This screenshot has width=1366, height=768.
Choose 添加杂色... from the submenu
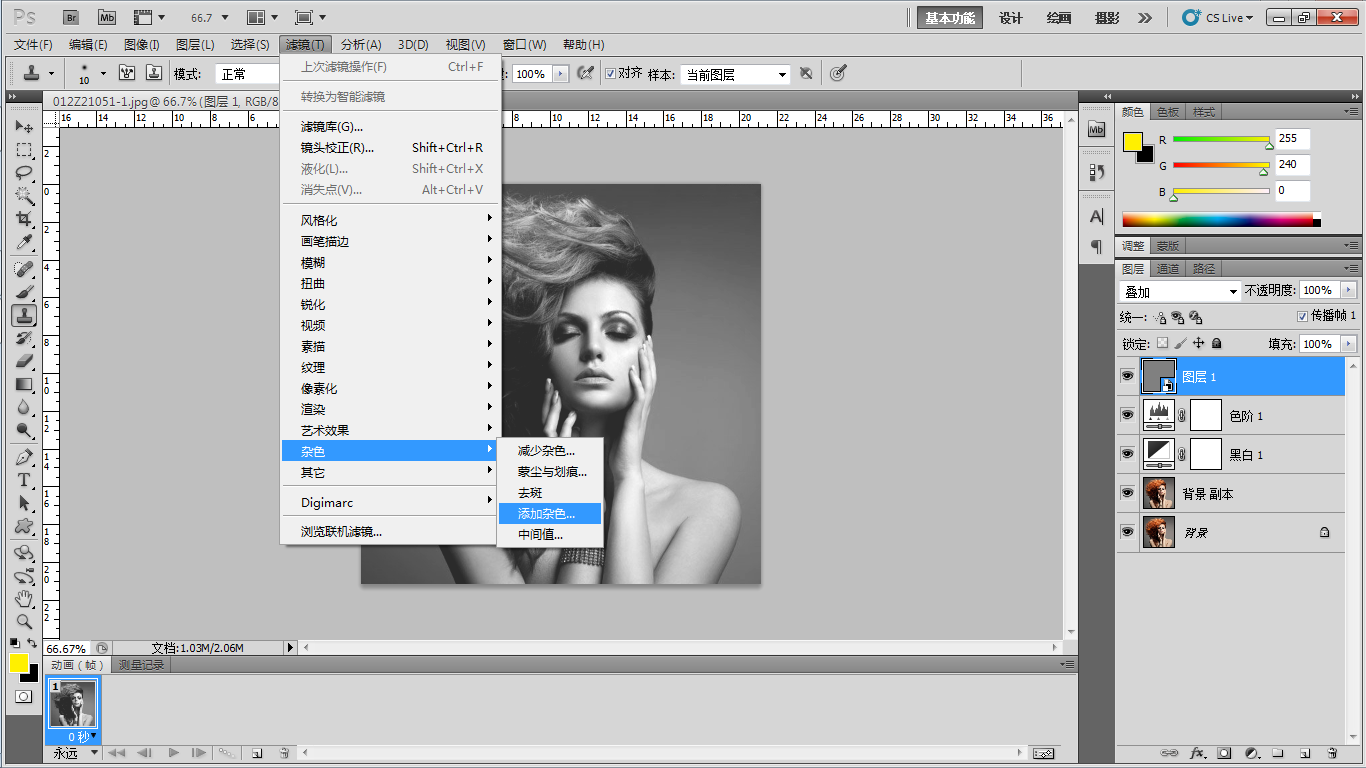[546, 513]
